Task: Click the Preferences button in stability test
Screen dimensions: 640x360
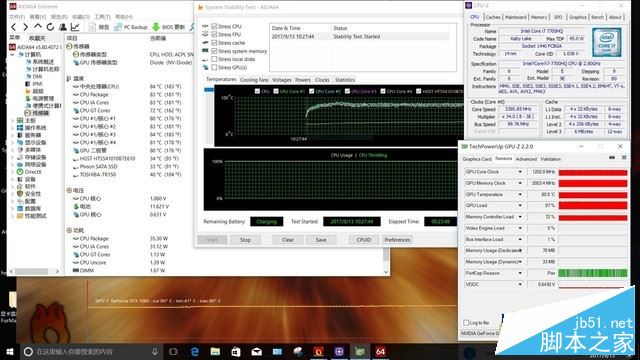Action: point(397,240)
